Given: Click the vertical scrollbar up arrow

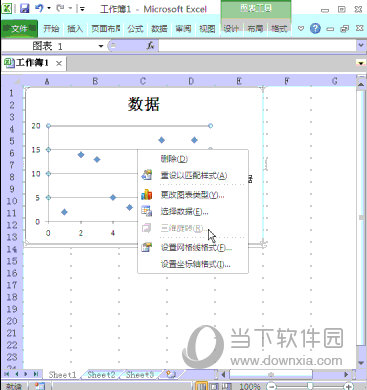Looking at the screenshot, I should 361,84.
